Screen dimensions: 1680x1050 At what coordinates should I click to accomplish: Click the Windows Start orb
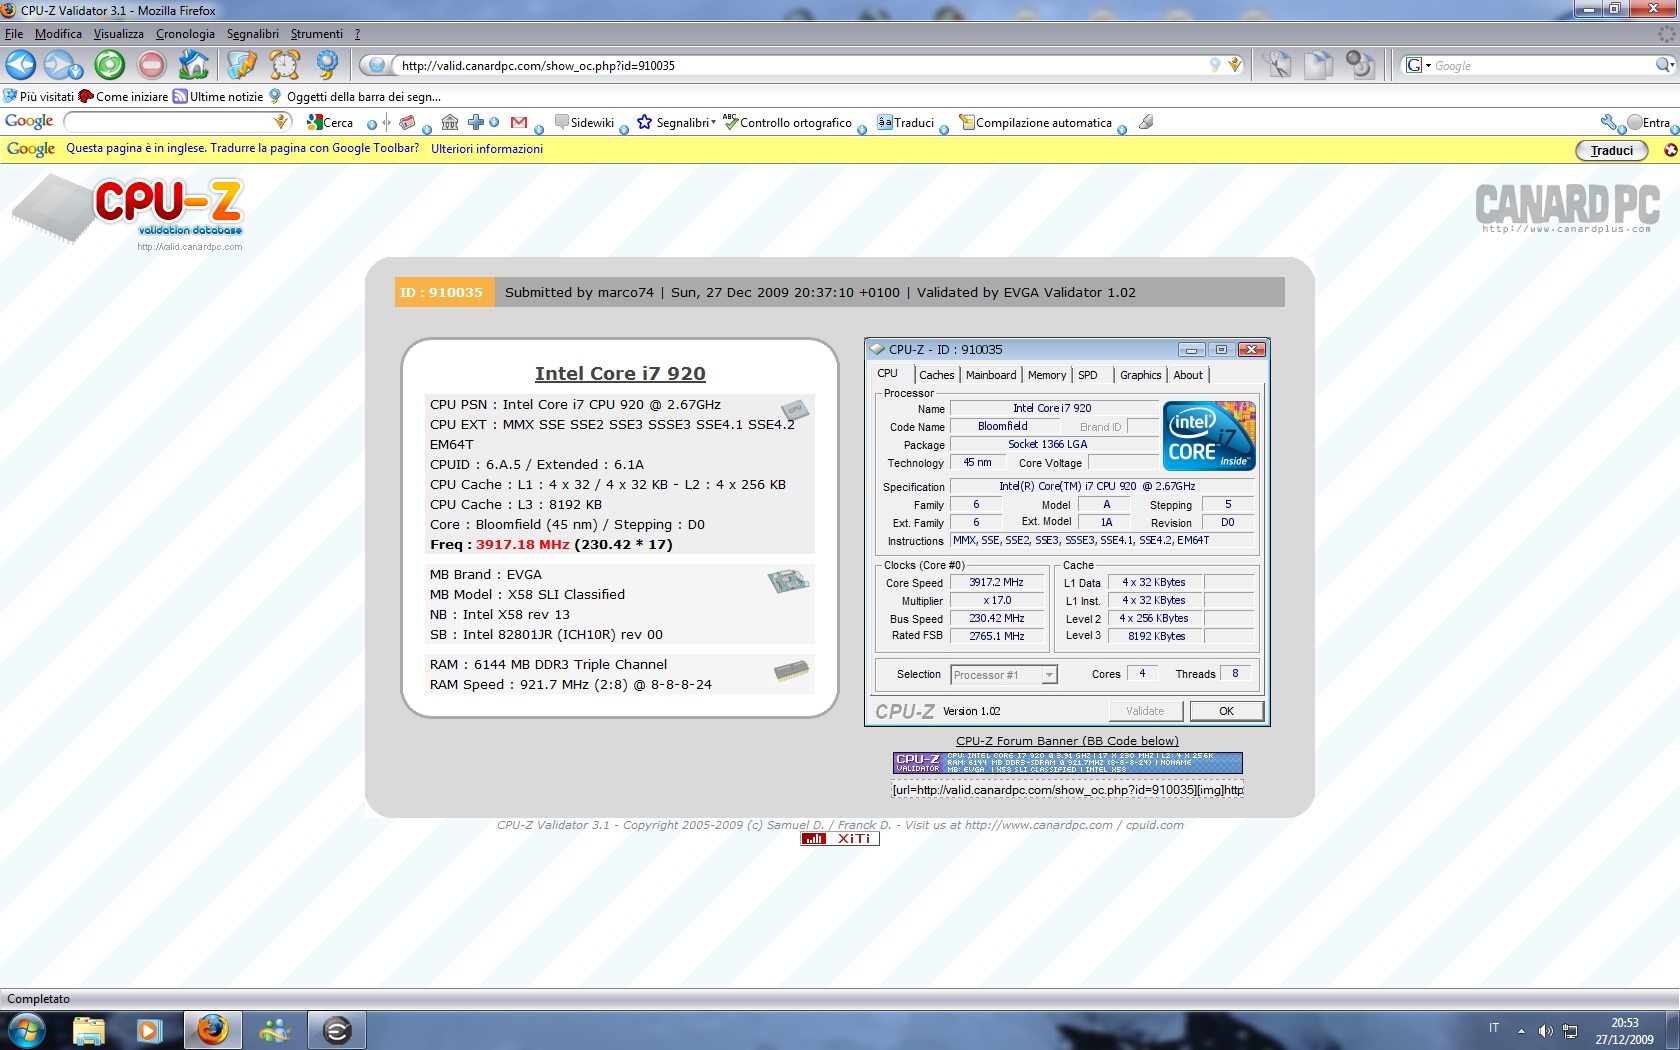pyautogui.click(x=26, y=1029)
